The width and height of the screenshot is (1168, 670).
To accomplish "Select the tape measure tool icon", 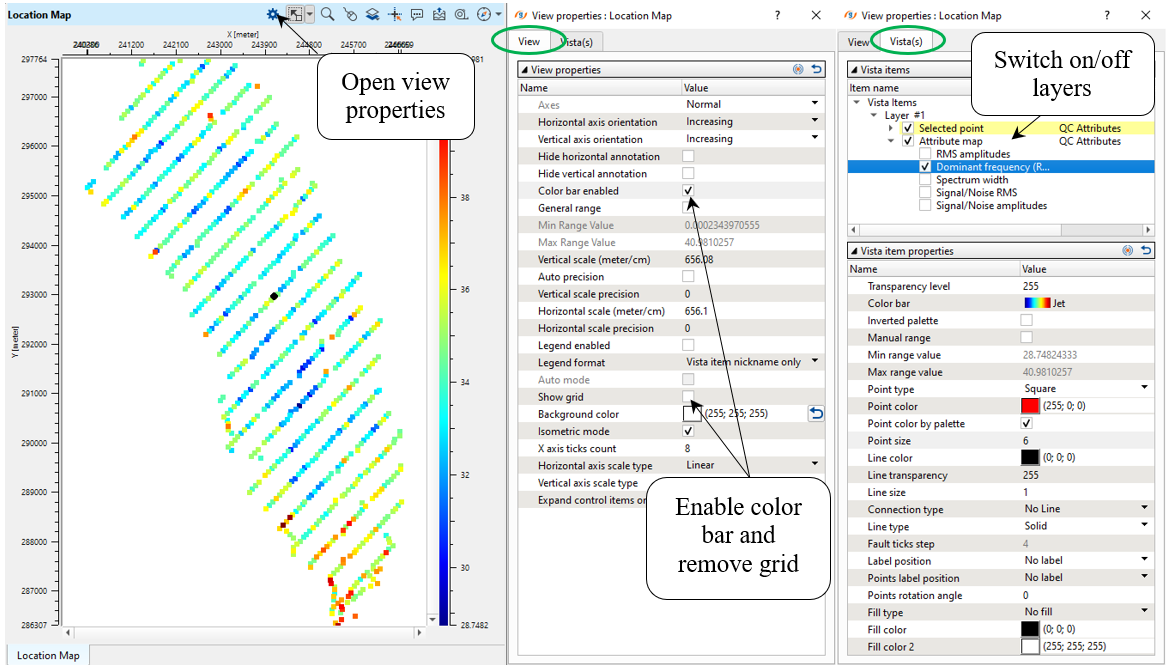I will [x=461, y=15].
